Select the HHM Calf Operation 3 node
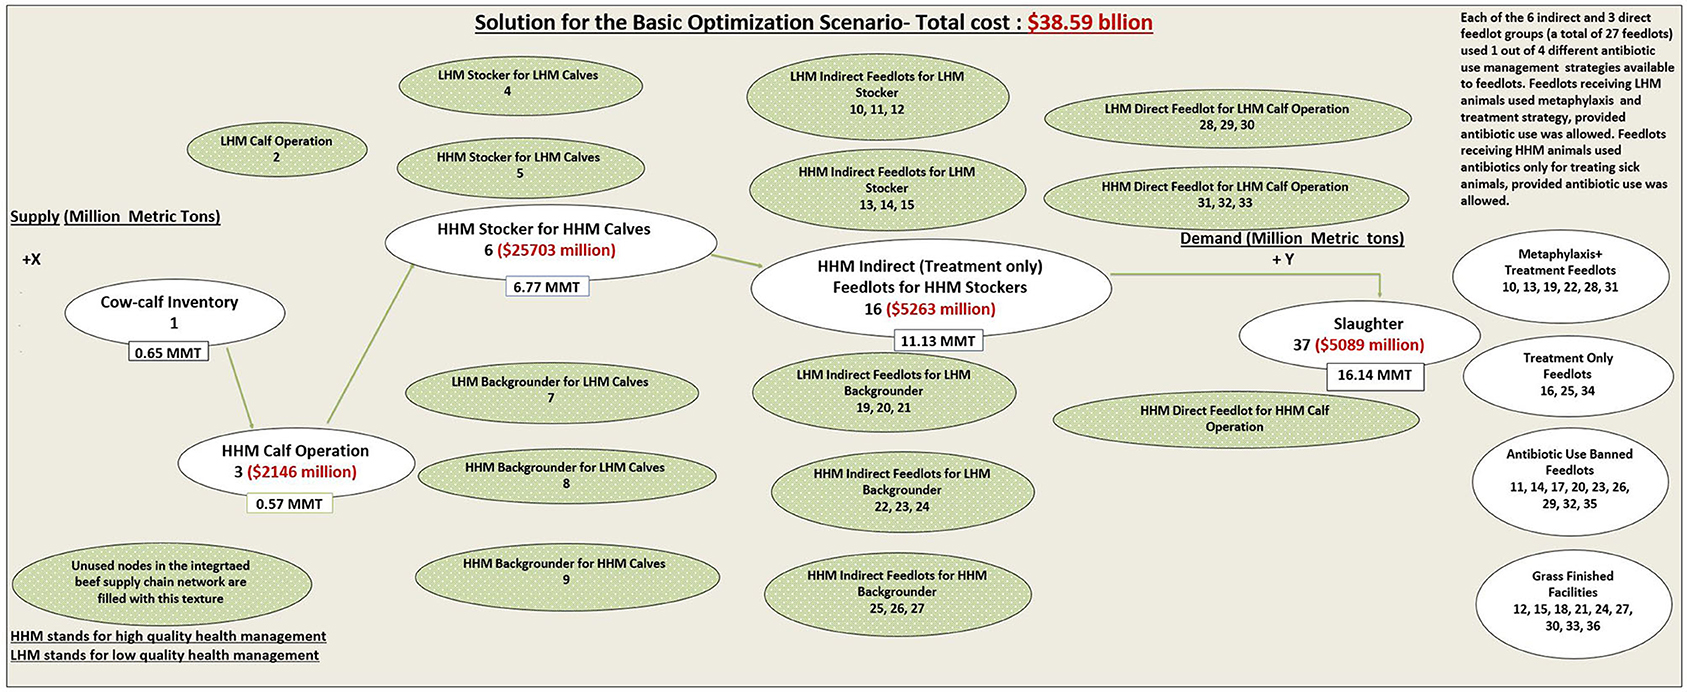 (x=296, y=461)
